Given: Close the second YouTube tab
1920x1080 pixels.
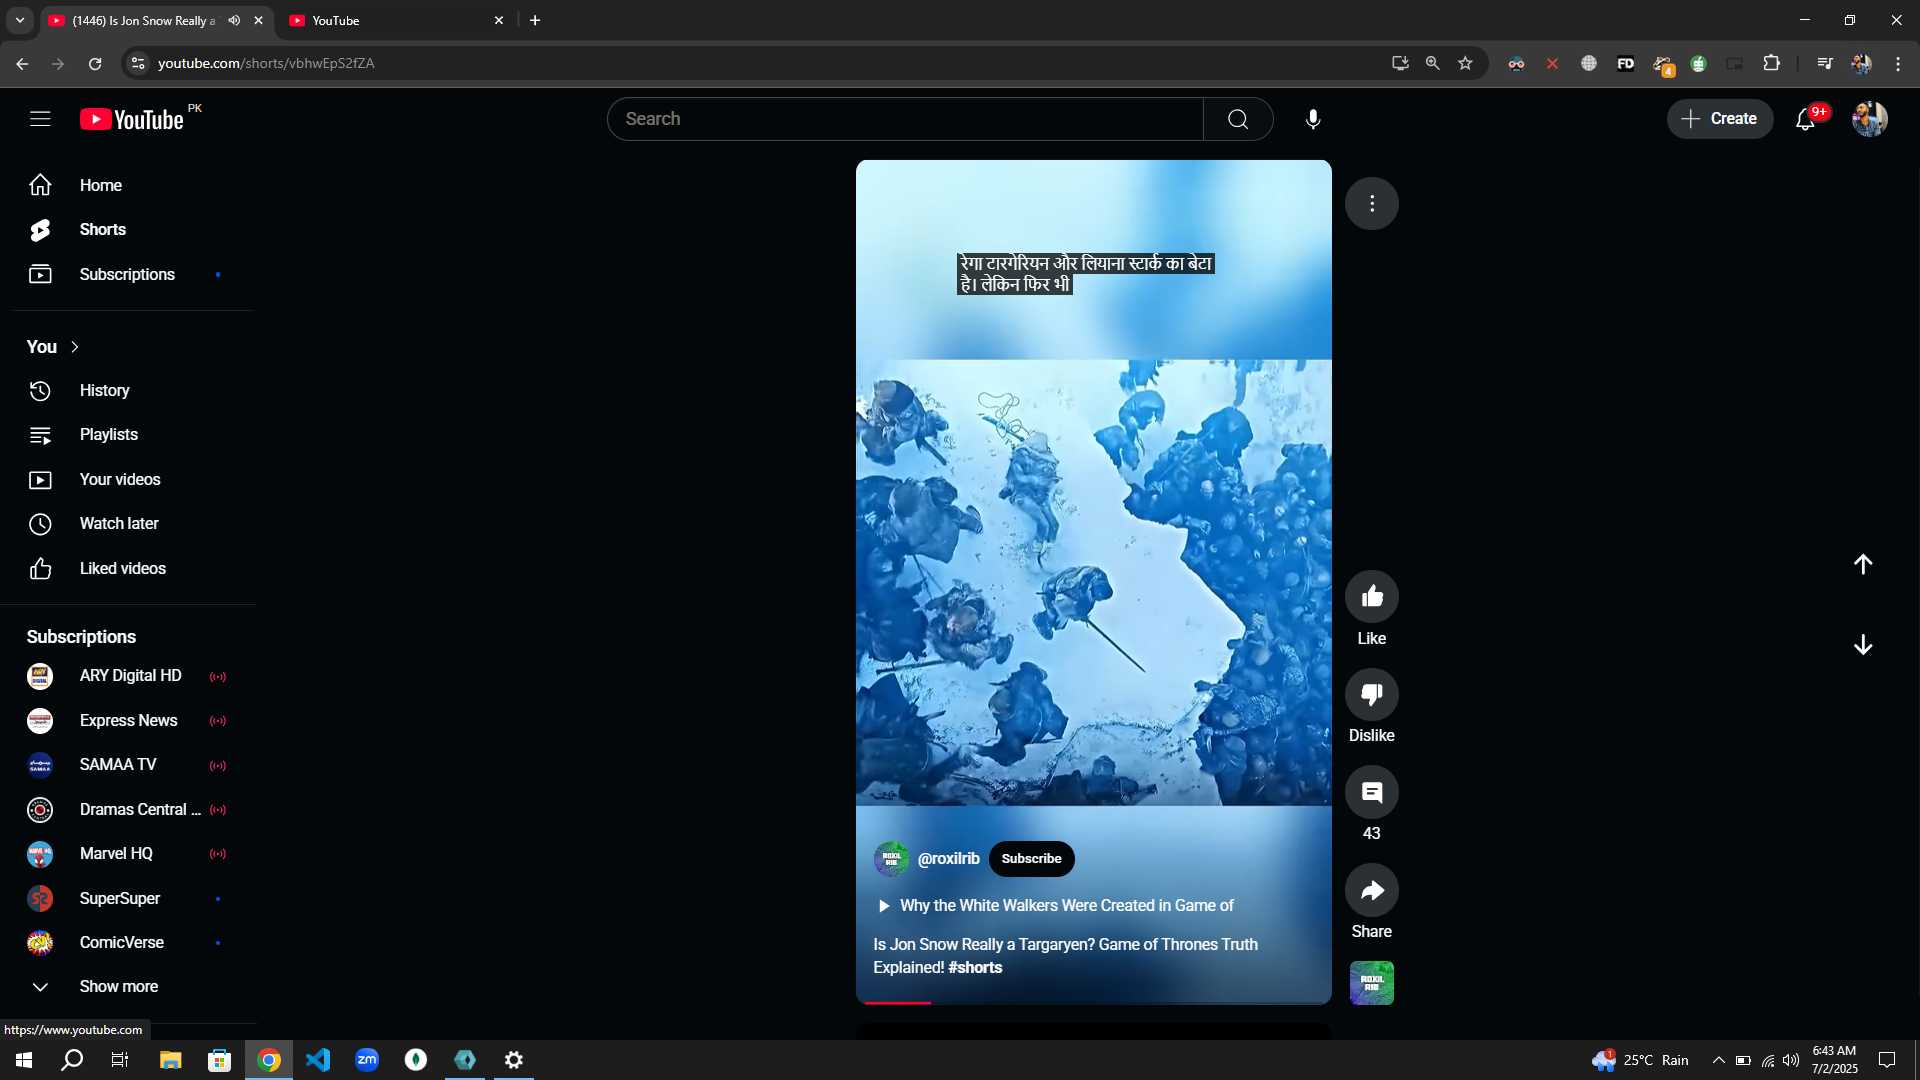Looking at the screenshot, I should click(499, 20).
